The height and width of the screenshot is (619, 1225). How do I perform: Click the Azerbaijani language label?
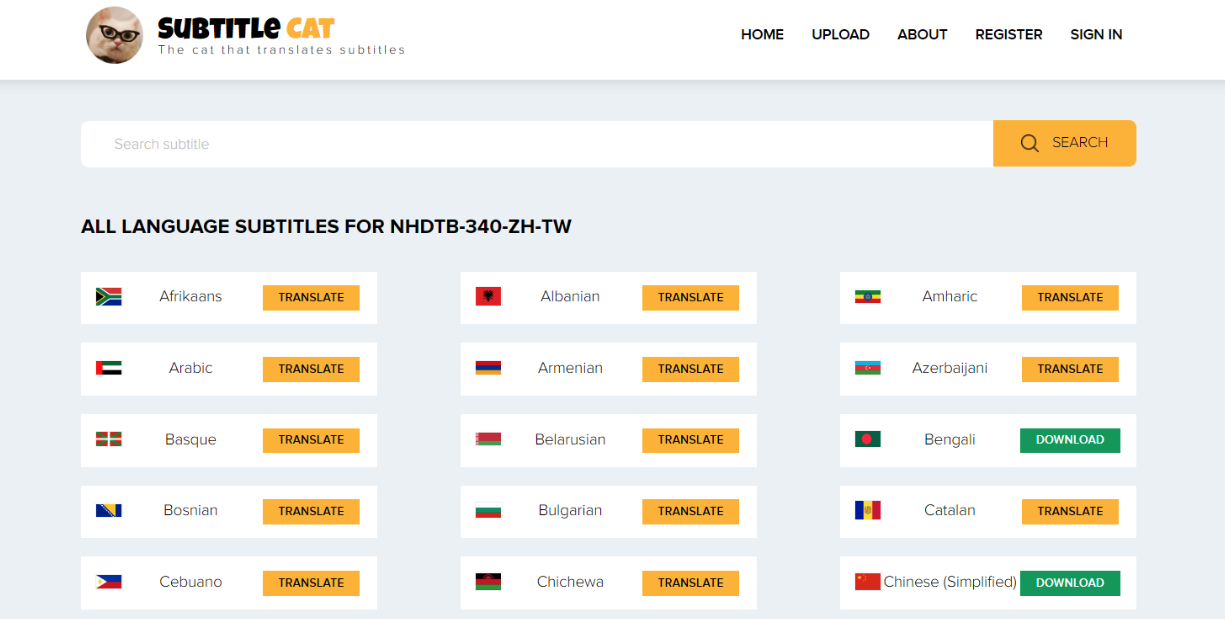point(950,368)
